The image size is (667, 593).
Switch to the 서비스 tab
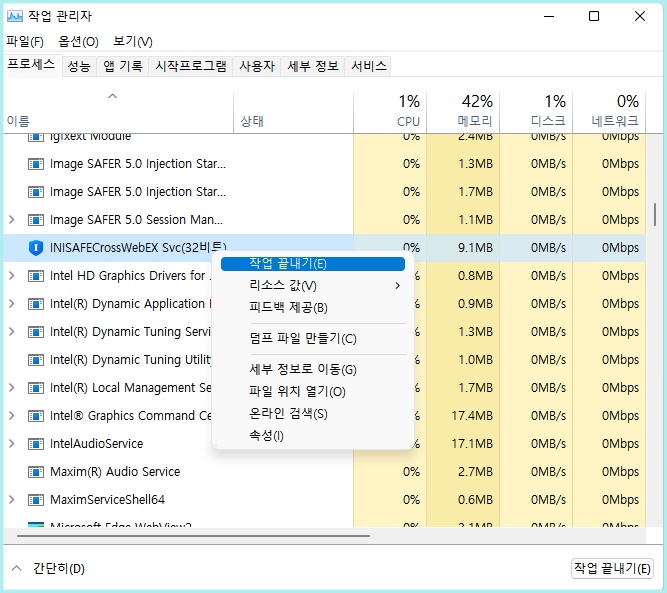368,66
